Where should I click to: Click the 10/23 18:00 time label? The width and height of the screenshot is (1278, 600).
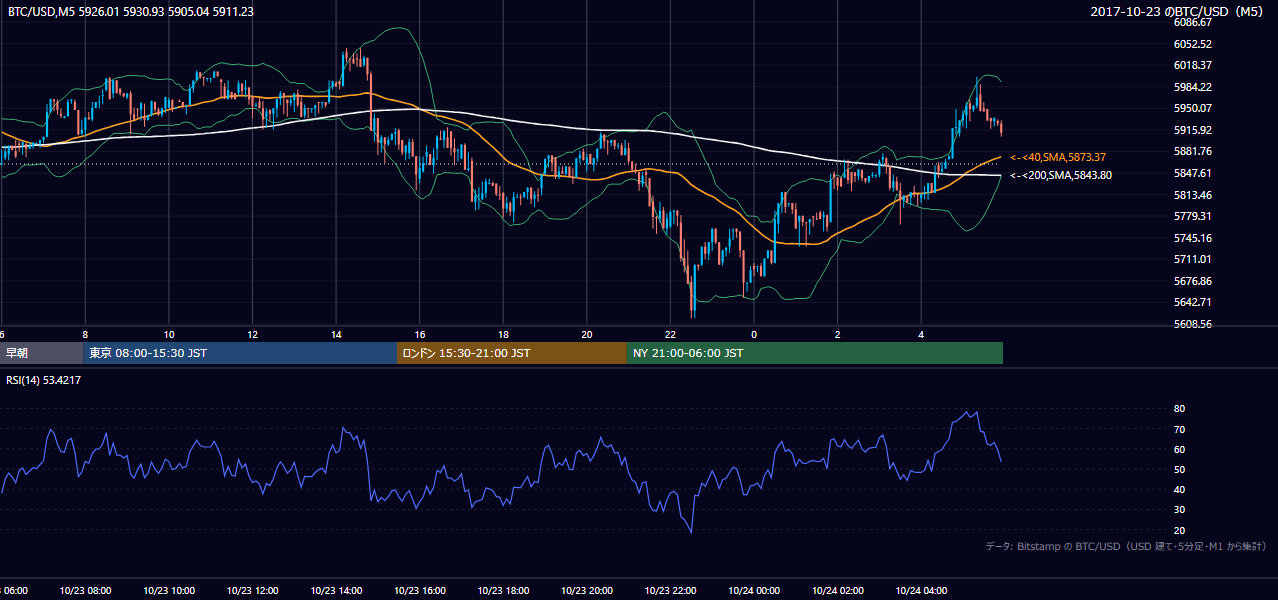tap(503, 590)
